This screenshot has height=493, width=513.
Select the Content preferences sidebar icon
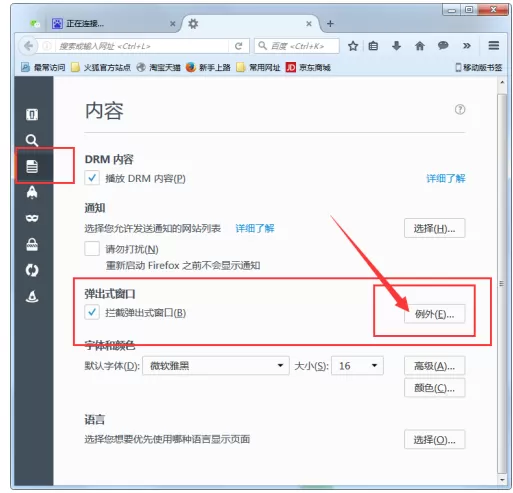click(x=32, y=166)
